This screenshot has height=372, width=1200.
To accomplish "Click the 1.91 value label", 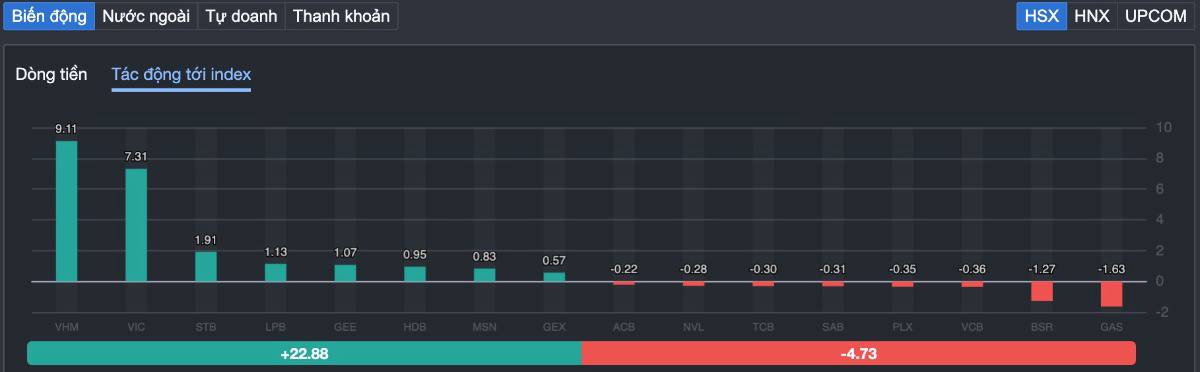I will coord(206,240).
